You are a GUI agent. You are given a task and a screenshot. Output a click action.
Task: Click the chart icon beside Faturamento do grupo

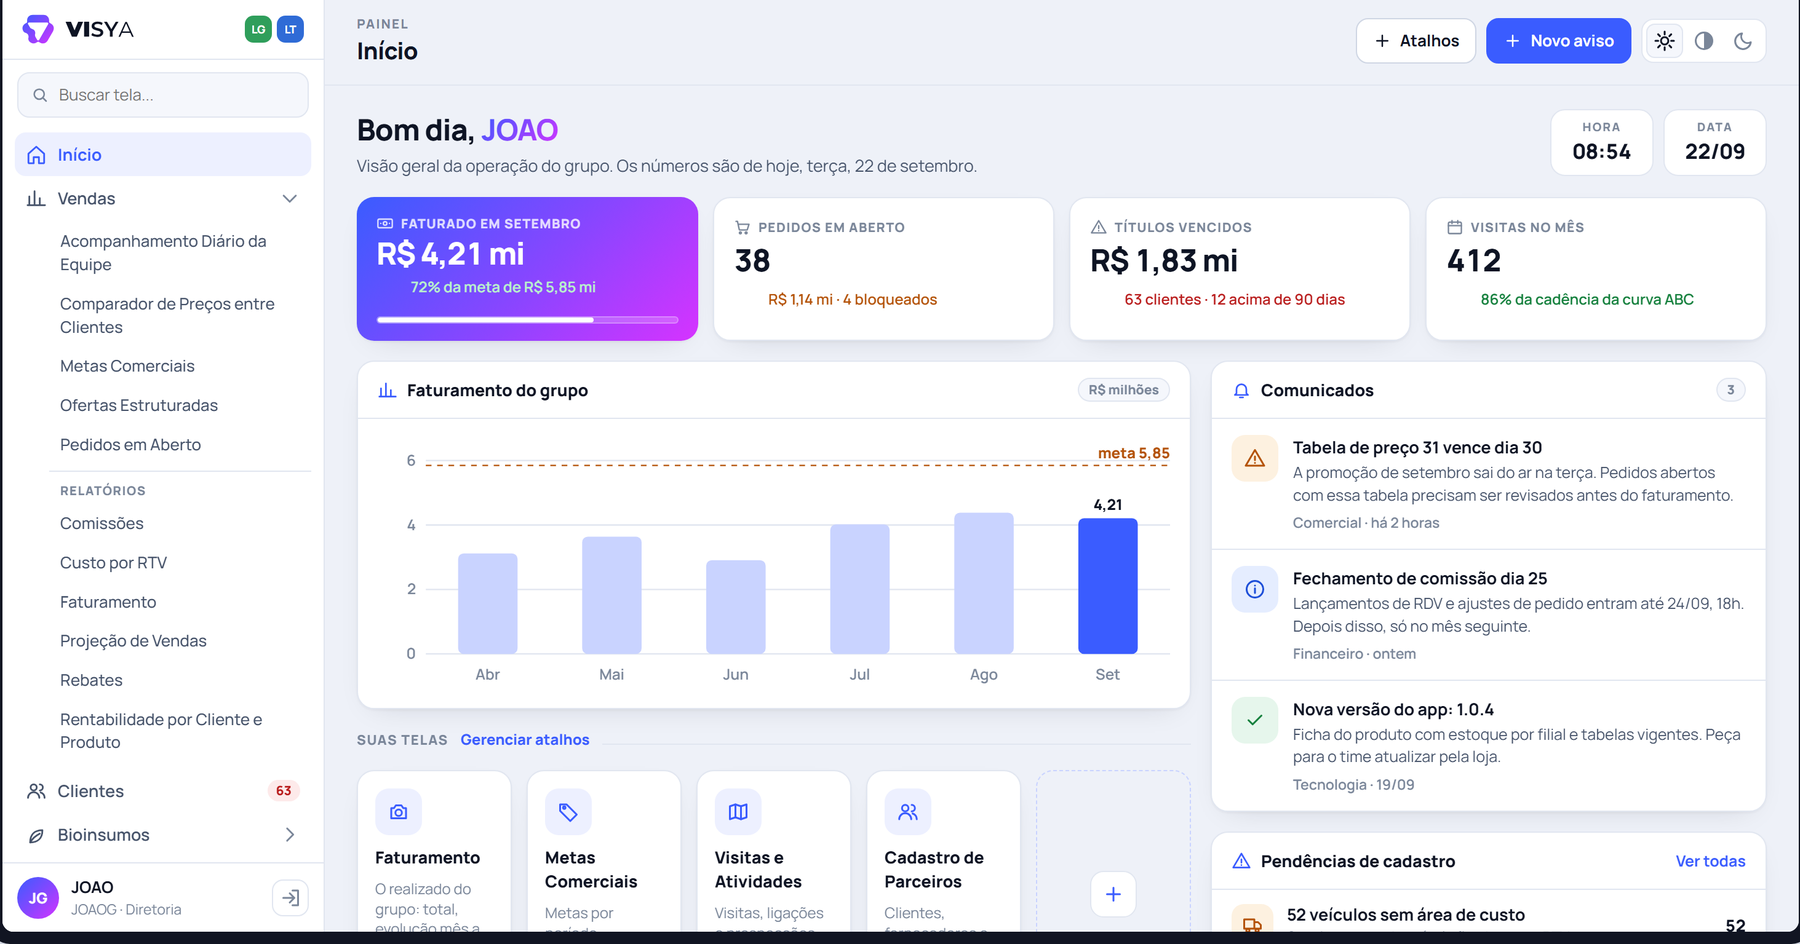[387, 391]
